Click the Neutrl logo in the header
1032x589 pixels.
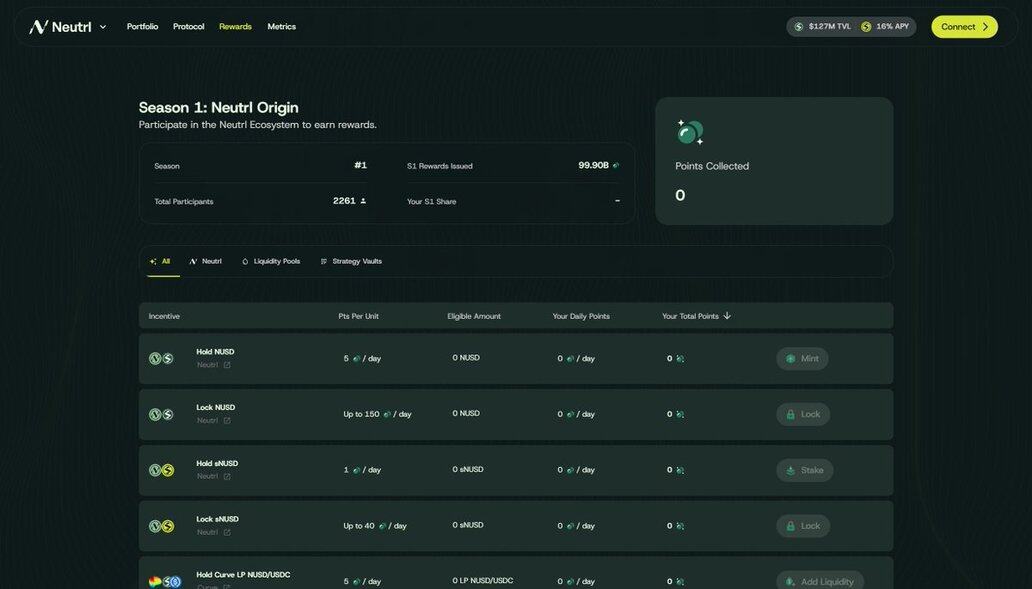[60, 27]
